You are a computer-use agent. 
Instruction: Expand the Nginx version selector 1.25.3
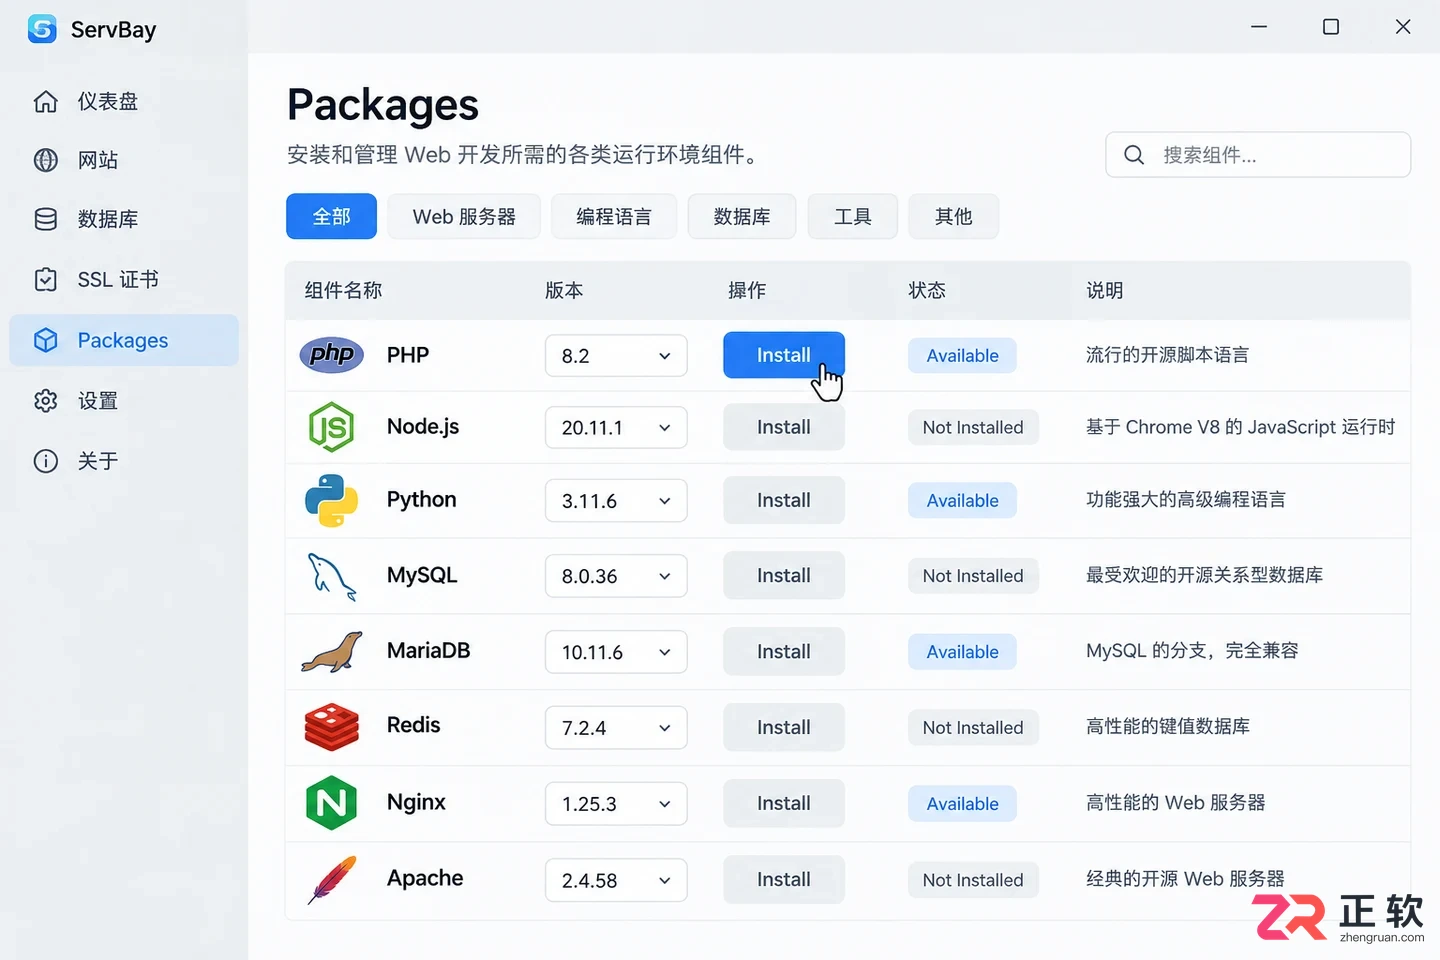616,804
